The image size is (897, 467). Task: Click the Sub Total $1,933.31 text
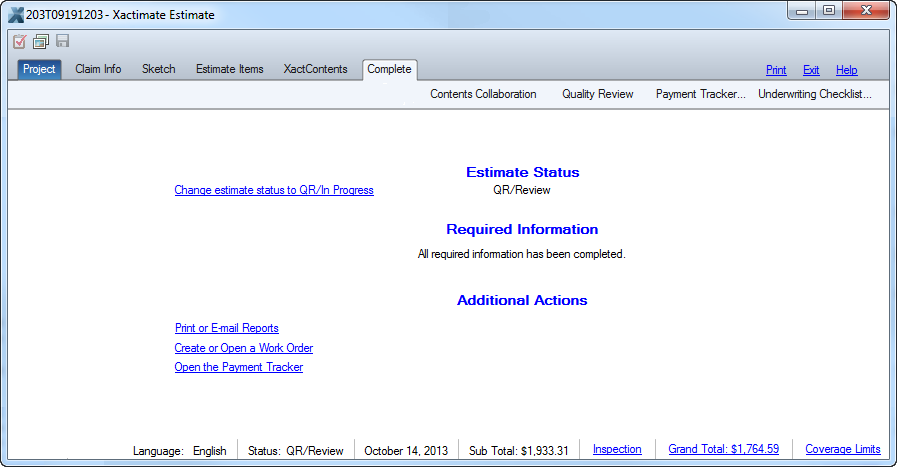coord(519,451)
